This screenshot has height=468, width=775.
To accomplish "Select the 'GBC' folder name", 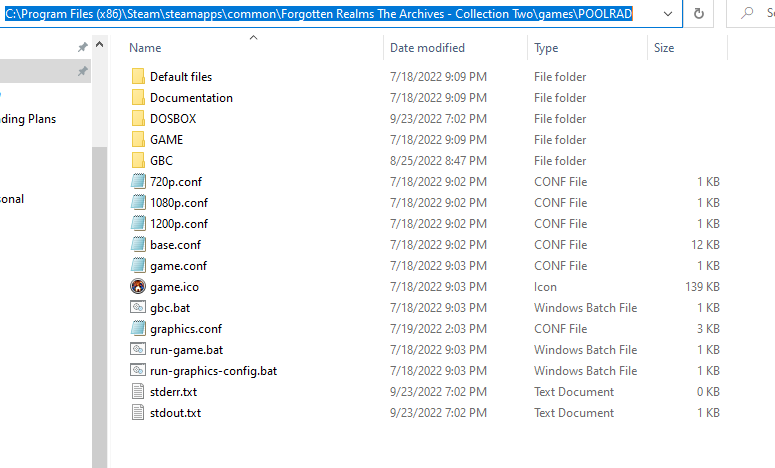I will pyautogui.click(x=162, y=161).
